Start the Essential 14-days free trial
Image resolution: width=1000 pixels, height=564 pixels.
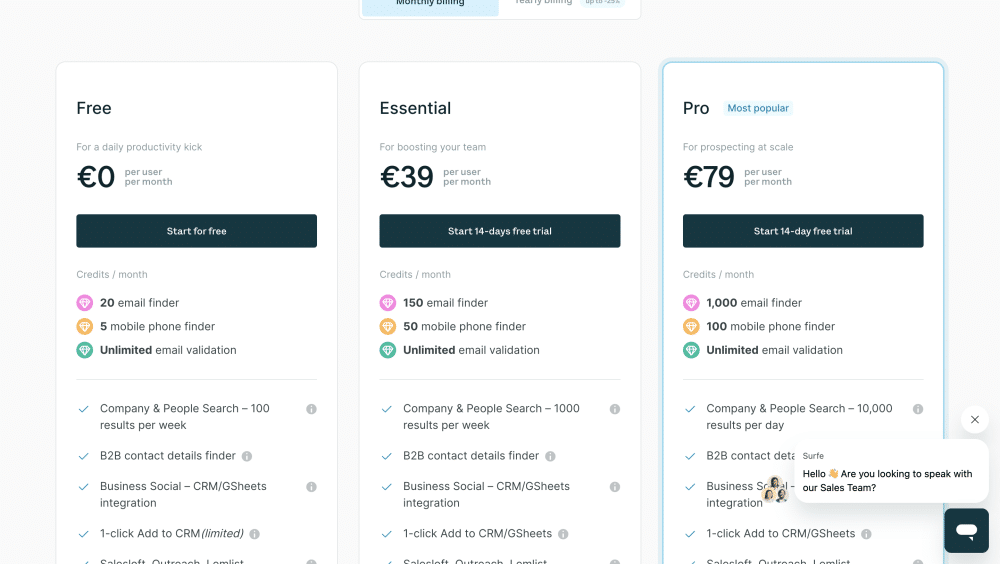point(499,231)
